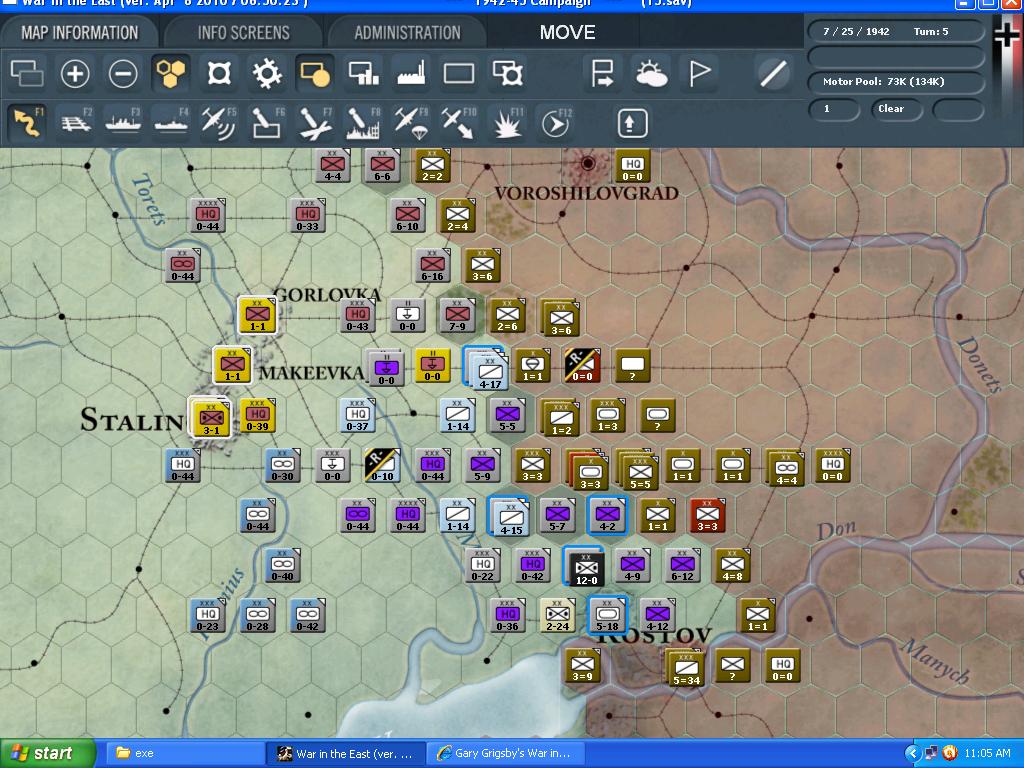Select the yellow 3-1 unit at Stalino

(x=209, y=417)
